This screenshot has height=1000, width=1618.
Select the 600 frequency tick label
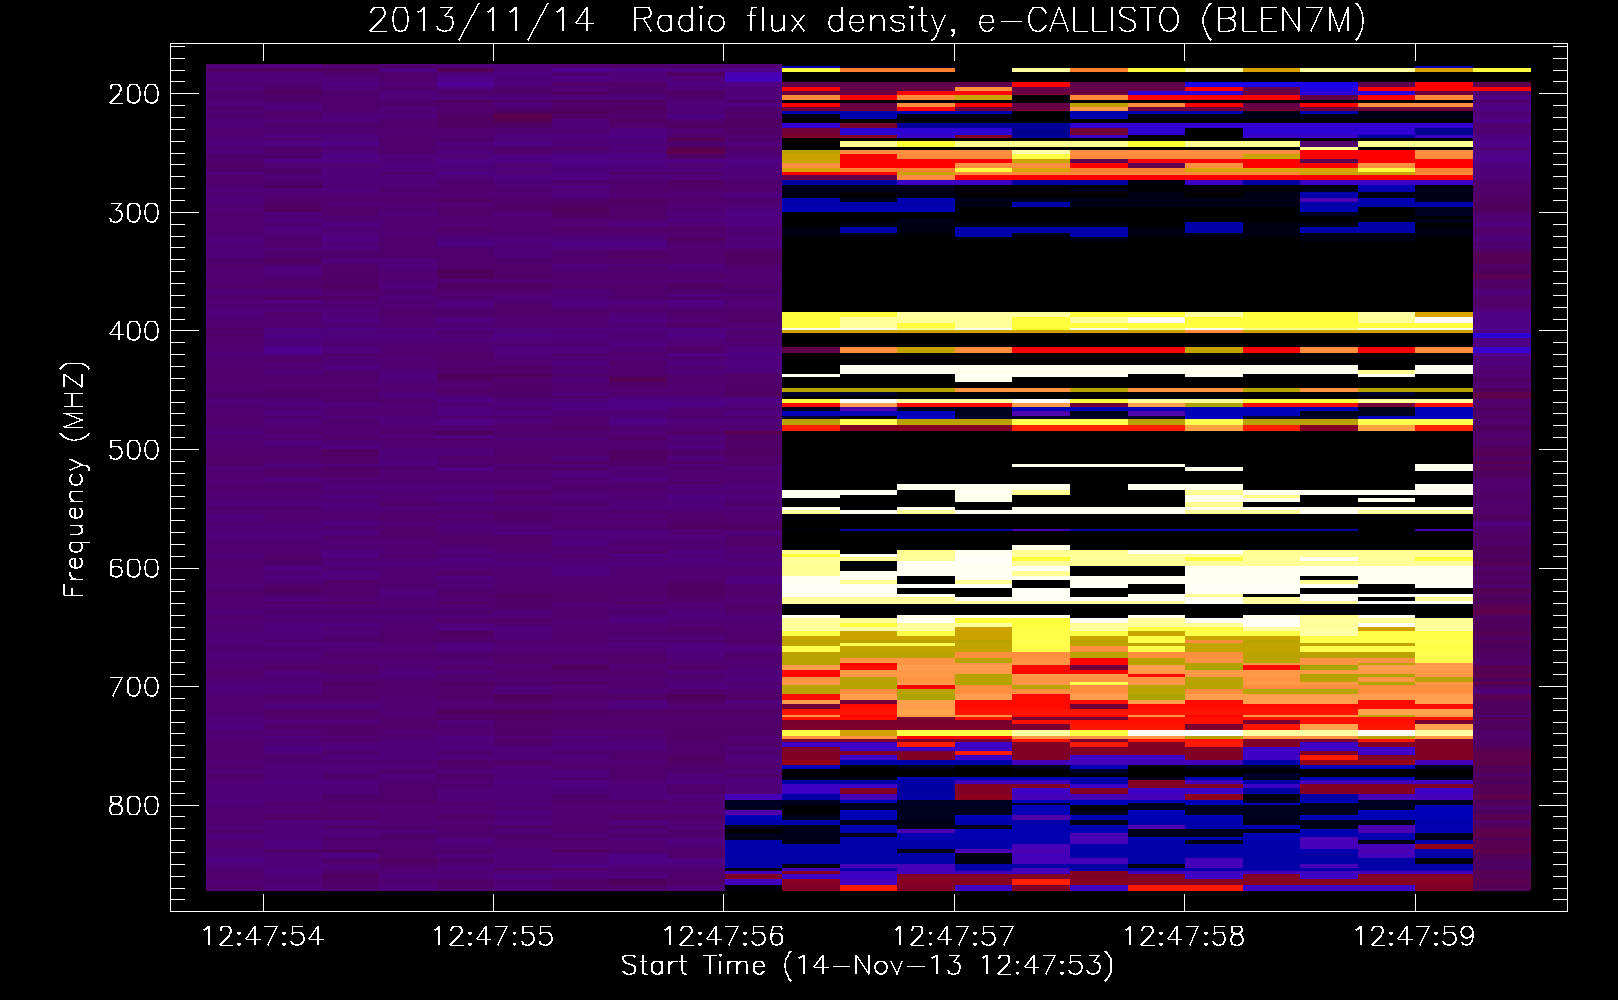point(134,568)
